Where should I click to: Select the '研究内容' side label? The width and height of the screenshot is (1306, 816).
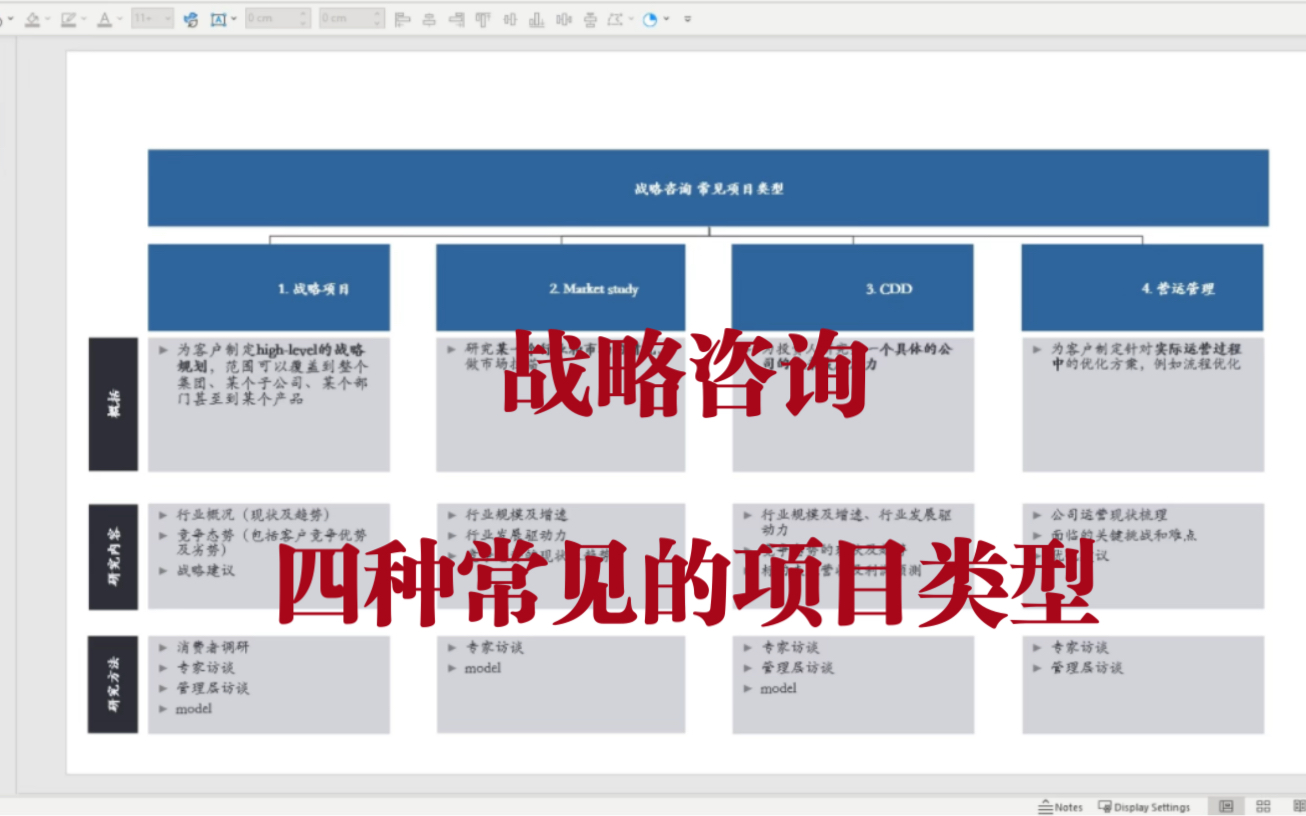coord(113,557)
